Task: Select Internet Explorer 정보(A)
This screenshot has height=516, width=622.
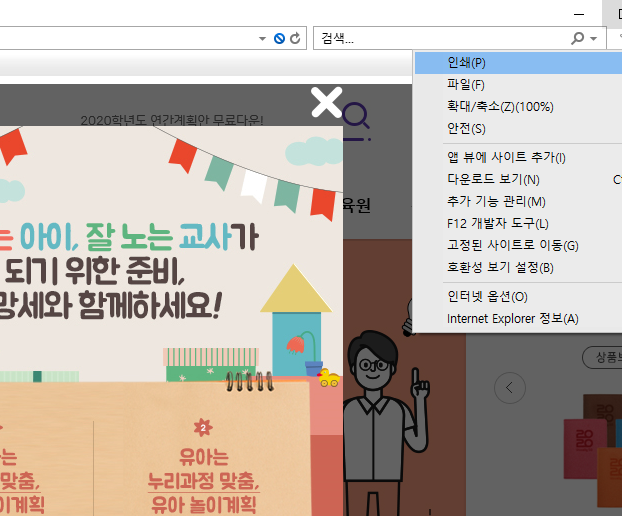Action: (518, 319)
